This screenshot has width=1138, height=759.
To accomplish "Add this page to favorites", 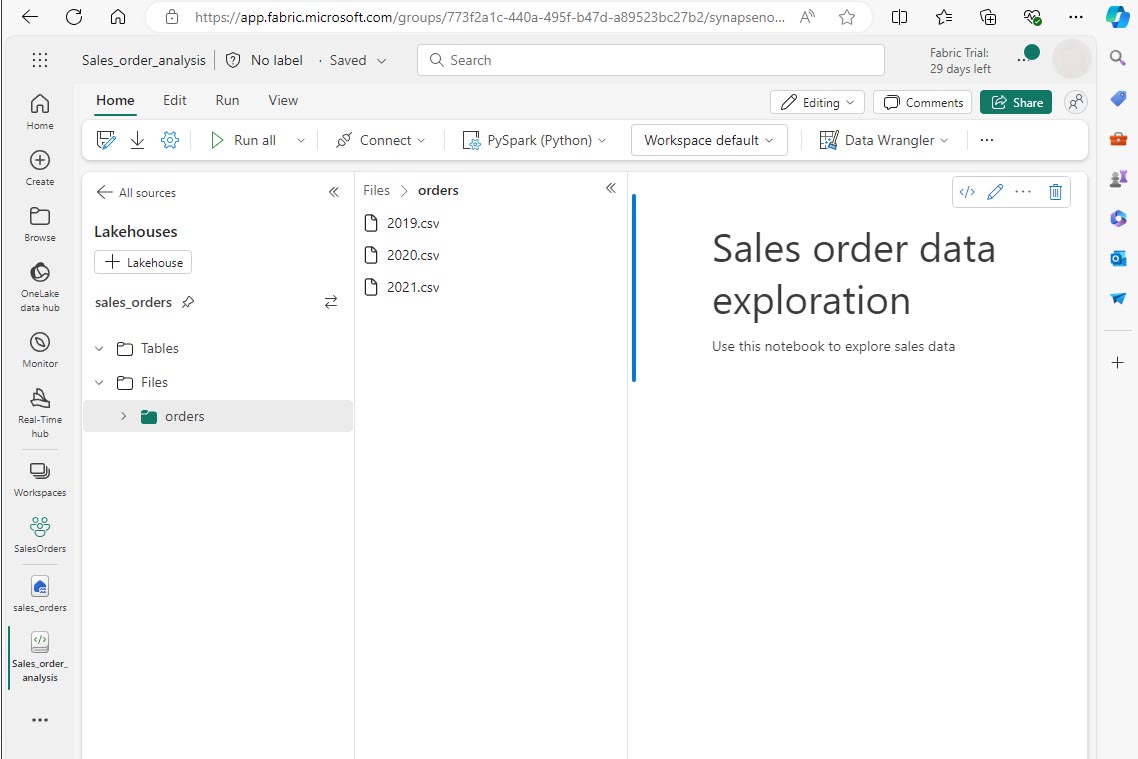I will tap(846, 17).
